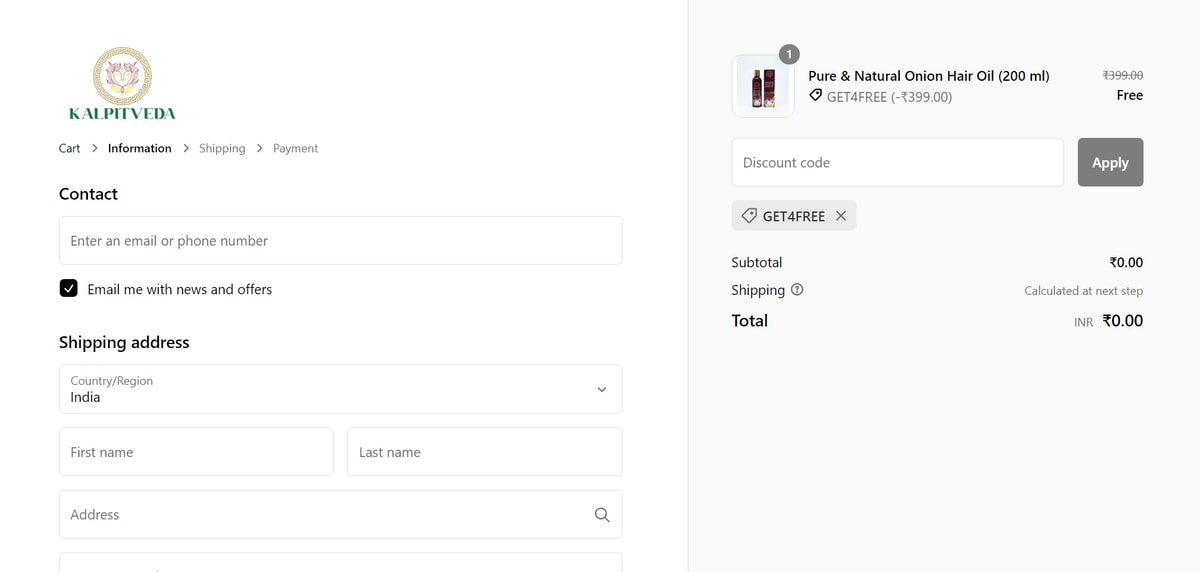Screen dimensions: 1200x572
Task: Click the GET4FREE discount tag icon
Action: pos(749,216)
